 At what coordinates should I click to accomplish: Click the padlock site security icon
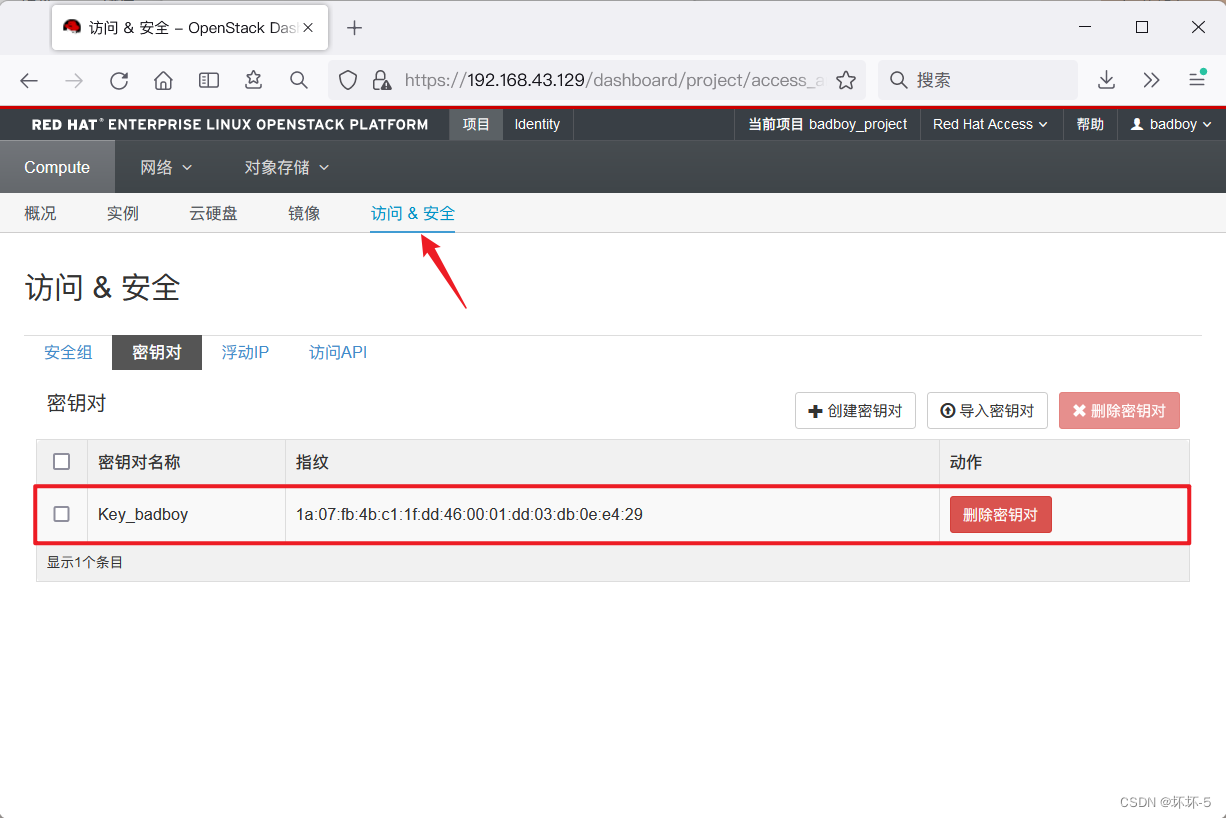tap(380, 80)
